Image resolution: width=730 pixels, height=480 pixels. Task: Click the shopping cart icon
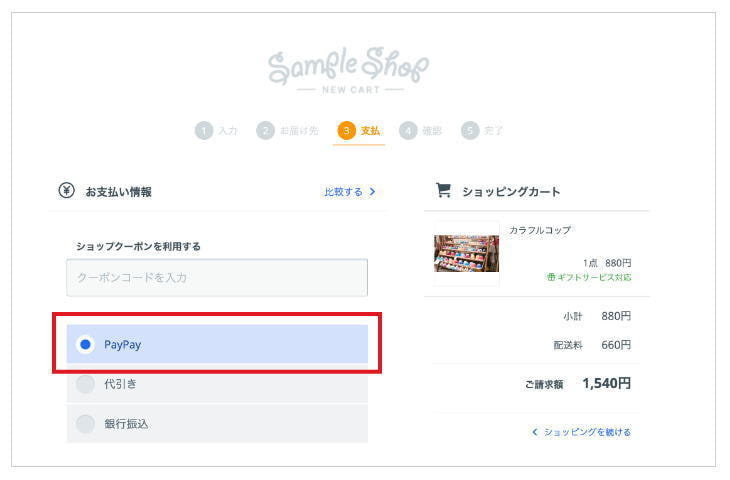[x=443, y=190]
